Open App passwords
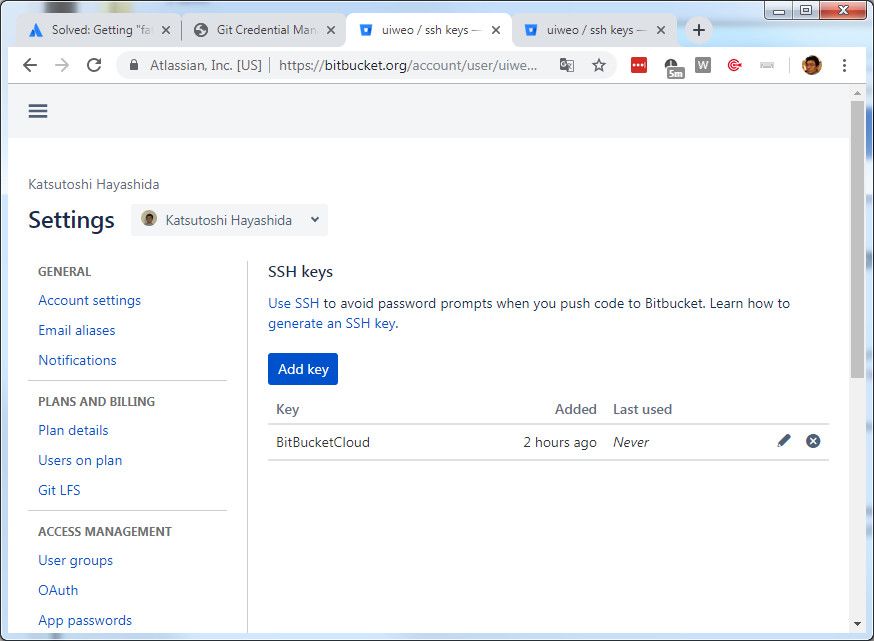 tap(85, 620)
